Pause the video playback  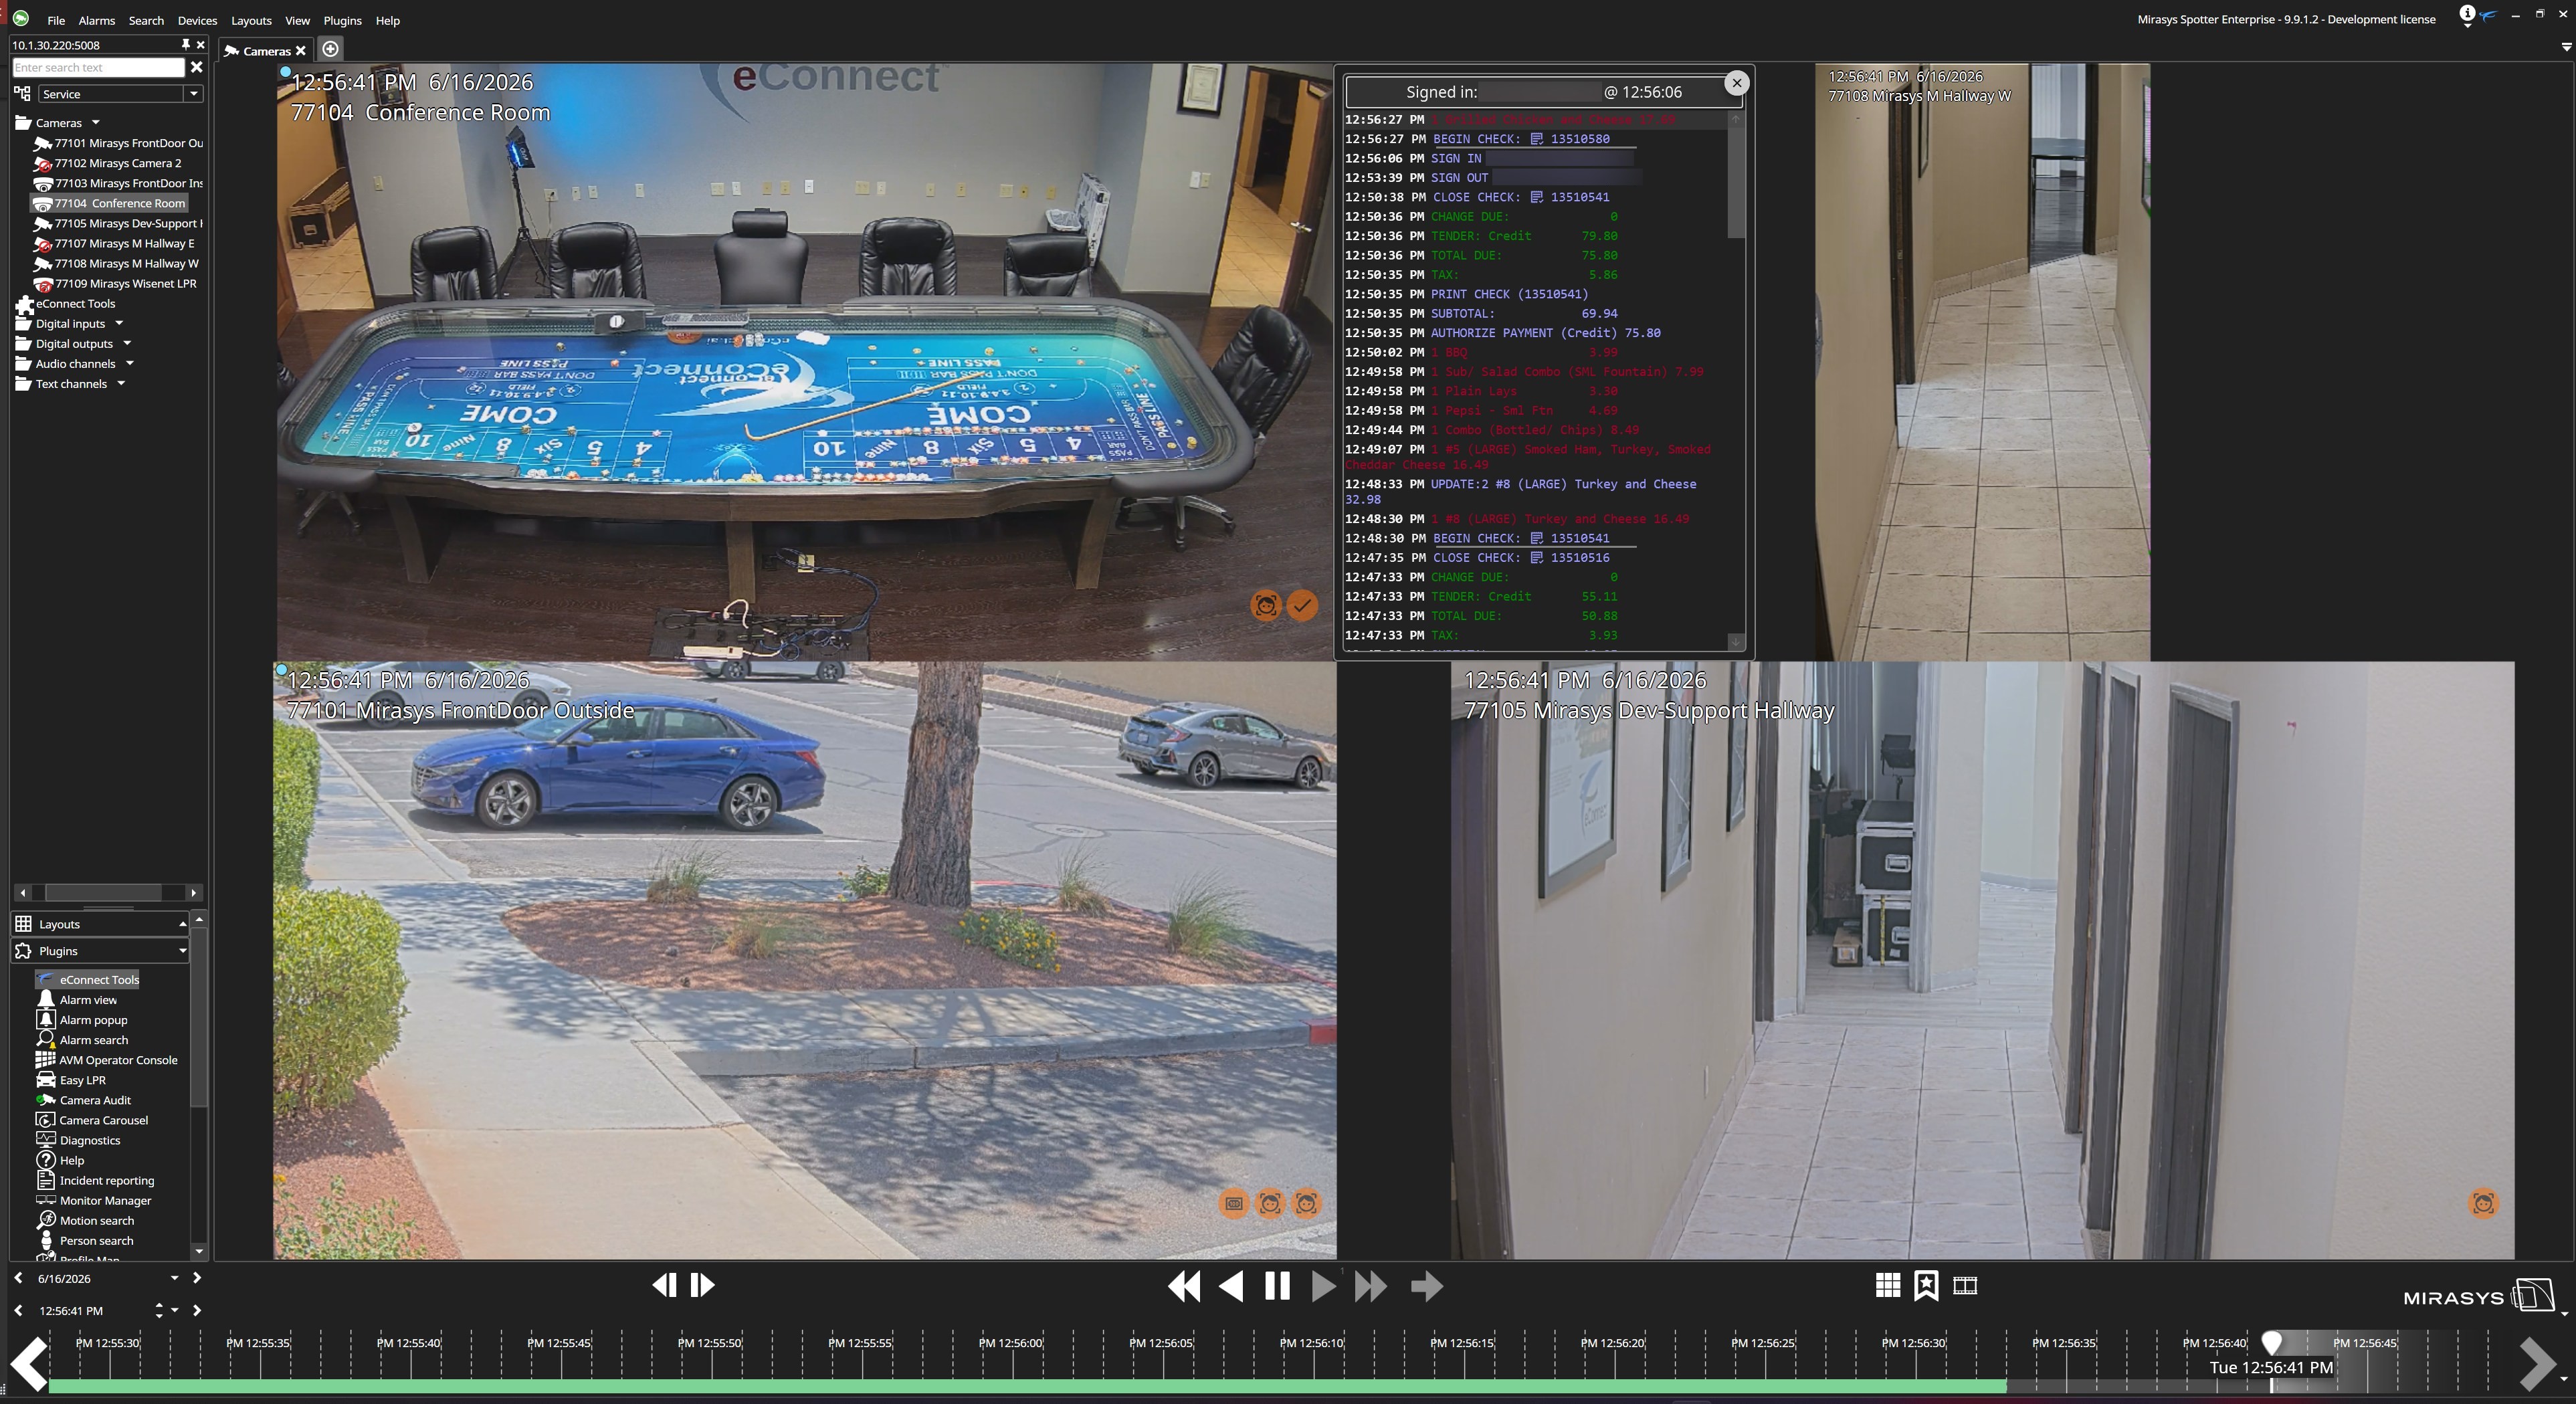tap(1277, 1286)
